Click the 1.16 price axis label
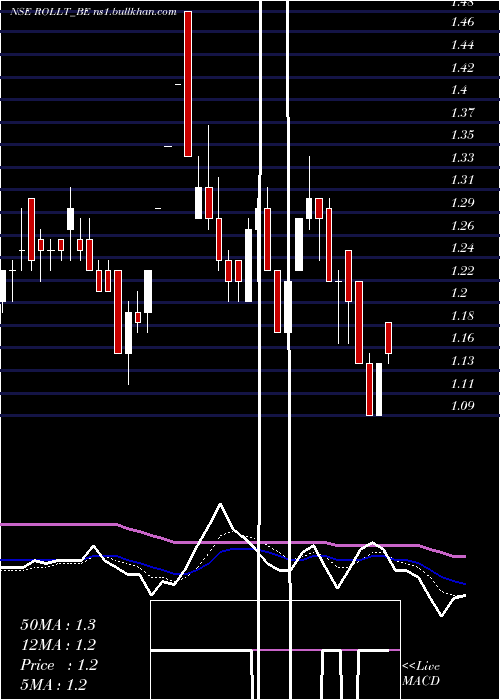 (x=462, y=338)
